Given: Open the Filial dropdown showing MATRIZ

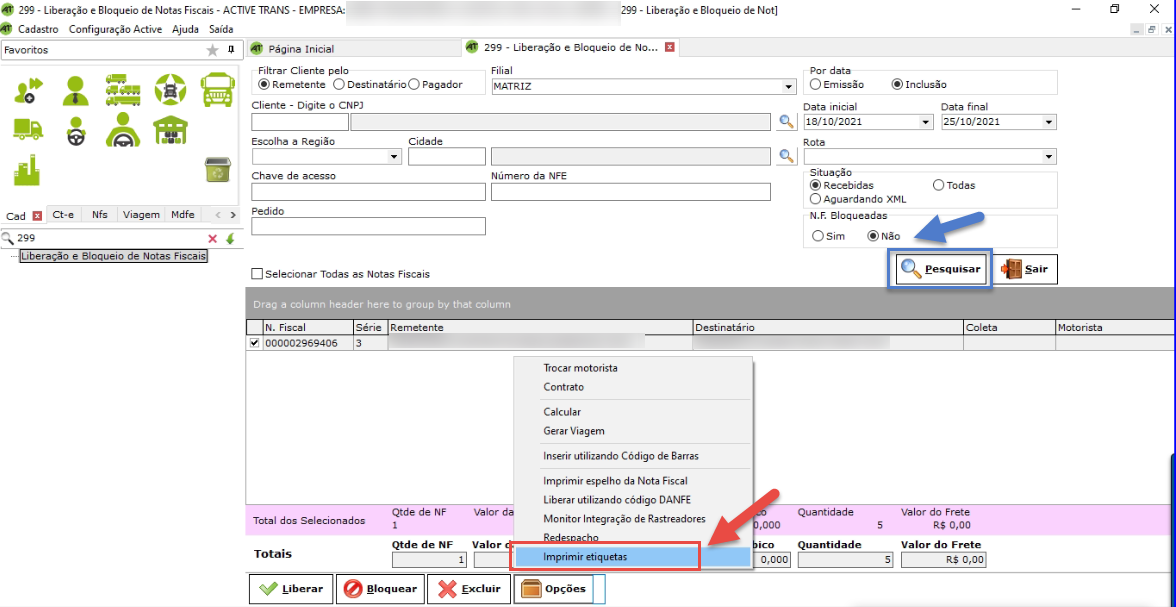Looking at the screenshot, I should coord(789,87).
